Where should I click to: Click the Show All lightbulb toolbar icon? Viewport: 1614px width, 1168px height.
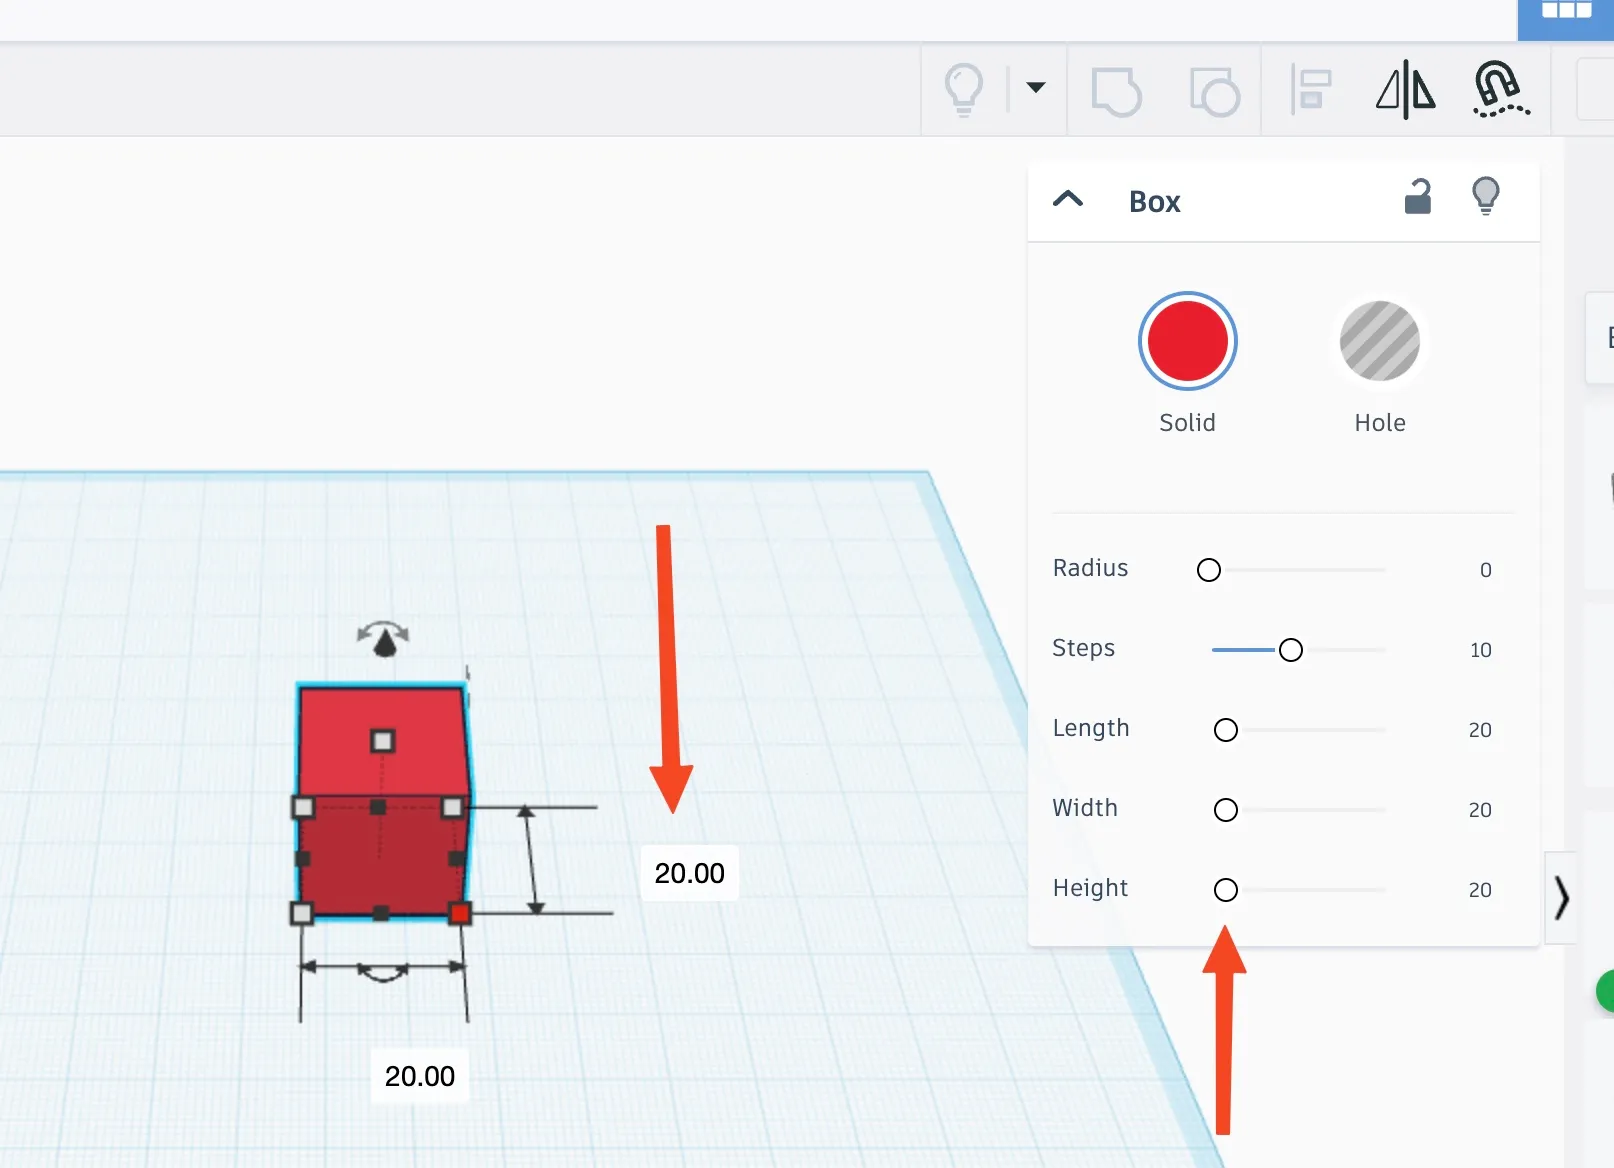pyautogui.click(x=964, y=89)
